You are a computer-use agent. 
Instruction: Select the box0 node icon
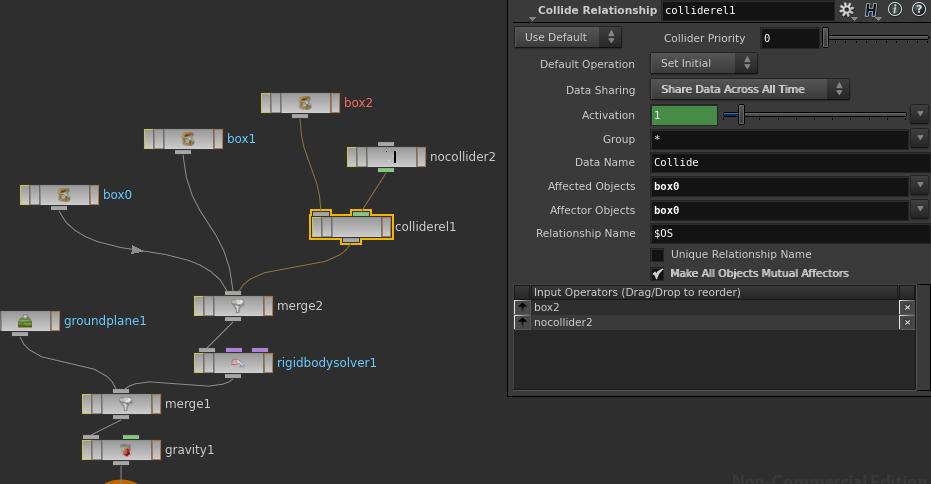(x=64, y=195)
